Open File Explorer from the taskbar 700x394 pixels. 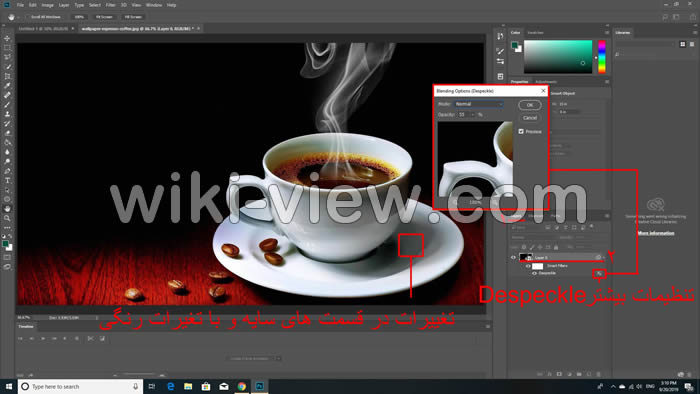click(x=188, y=386)
